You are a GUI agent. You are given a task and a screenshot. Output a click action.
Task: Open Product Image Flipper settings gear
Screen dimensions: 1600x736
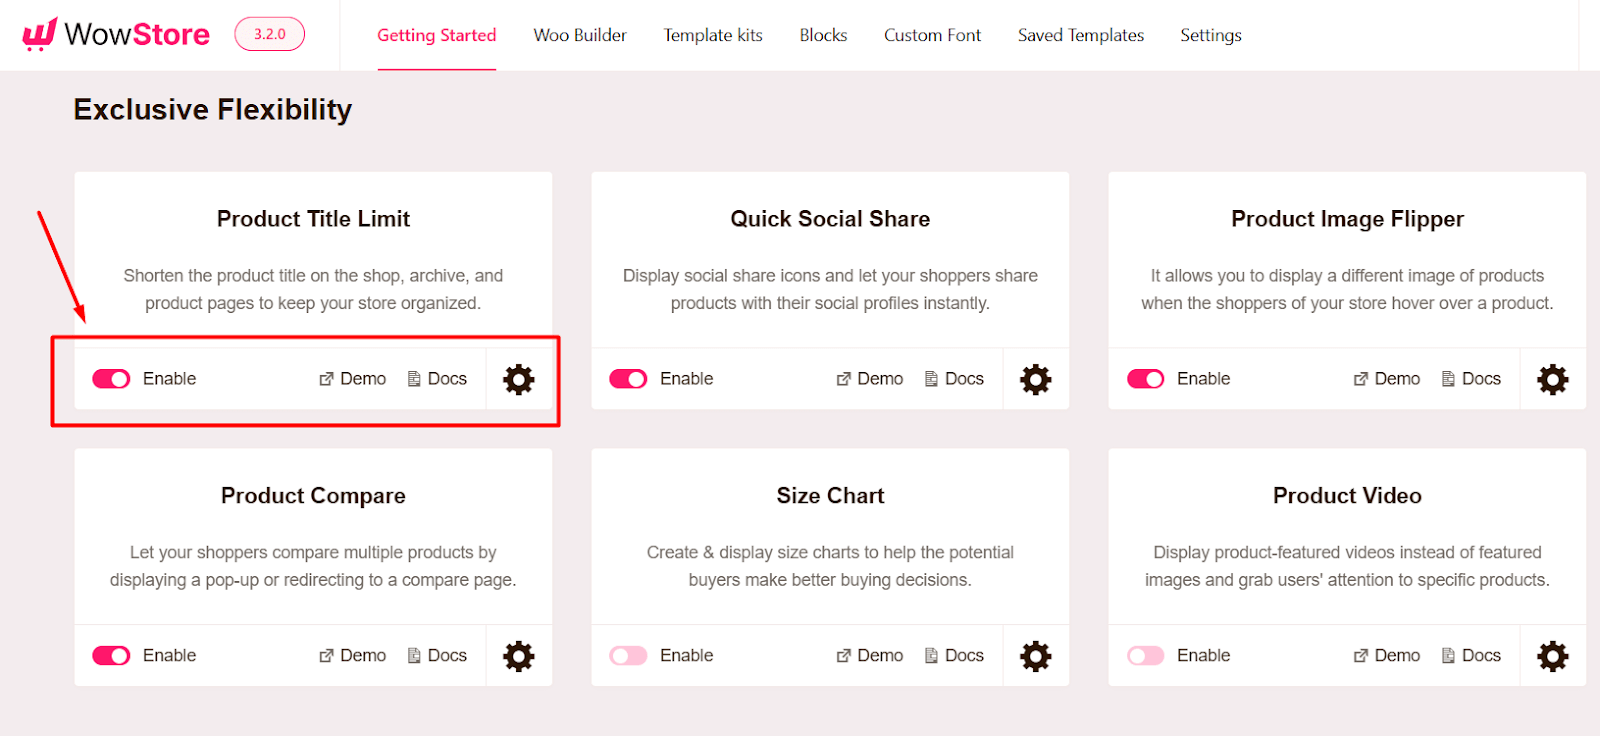pyautogui.click(x=1552, y=379)
